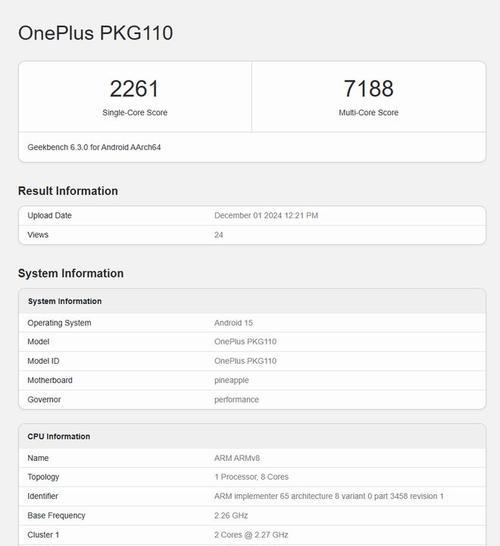Click the Topology value 1 Processor, 8 Cores
This screenshot has height=546, width=500.
pos(251,477)
